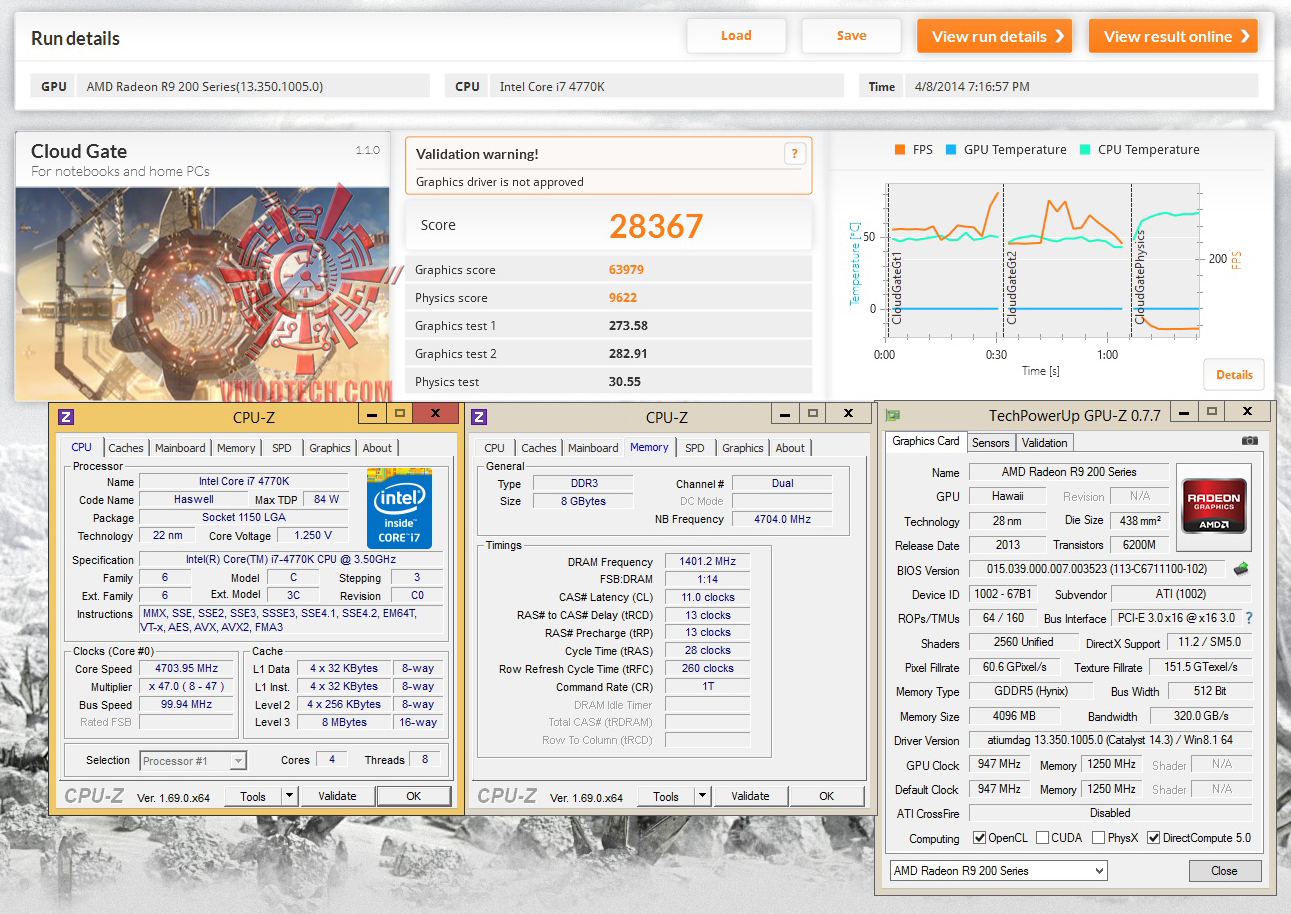Click the Load button in Run details
This screenshot has width=1291, height=914.
pos(736,36)
